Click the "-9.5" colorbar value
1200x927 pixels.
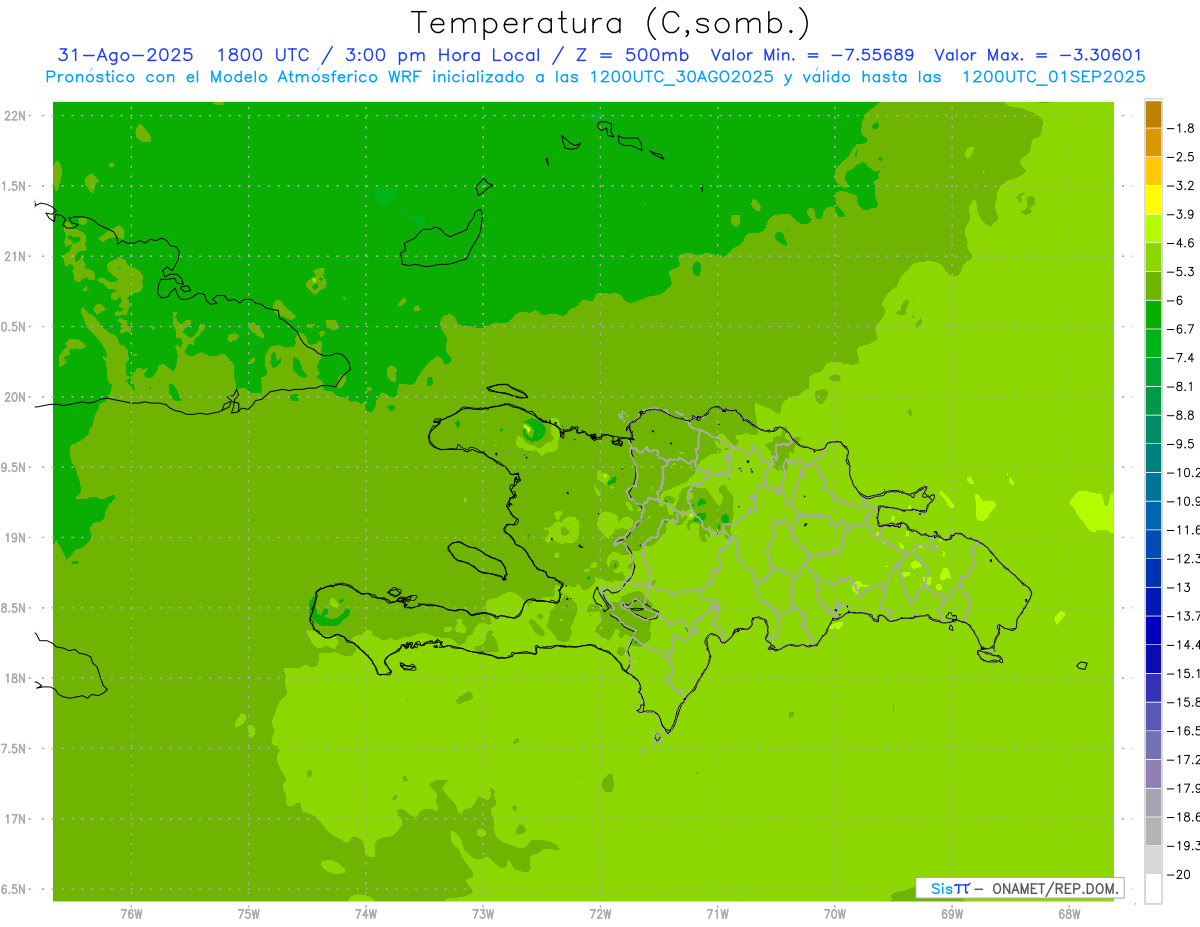[1182, 444]
